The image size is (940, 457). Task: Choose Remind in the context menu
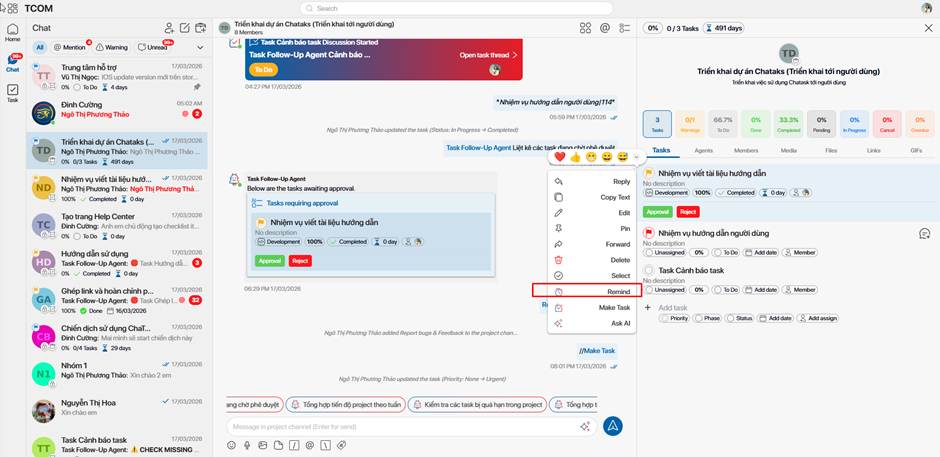[x=590, y=291]
